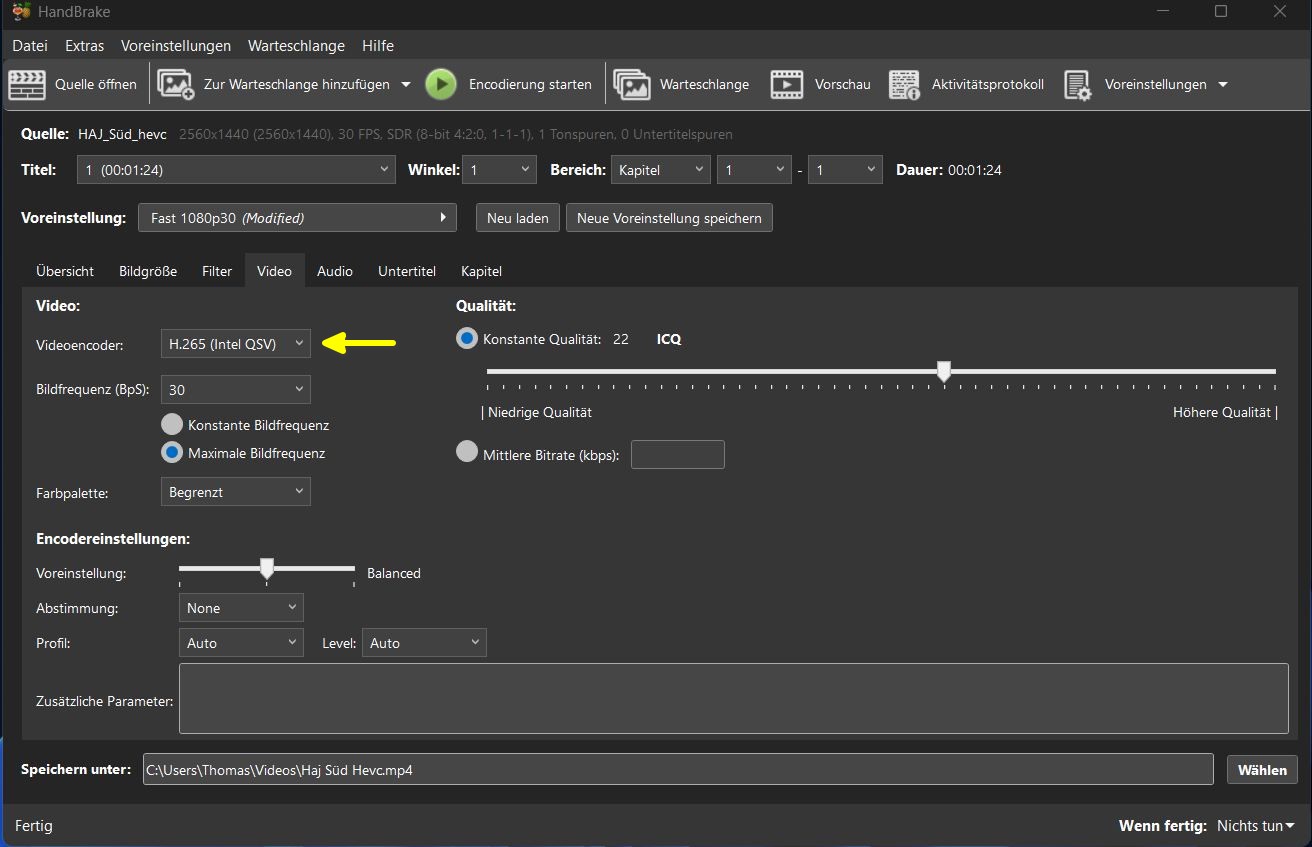This screenshot has height=847, width=1312.
Task: Click the Dauer value 00:01:24
Action: coord(975,170)
